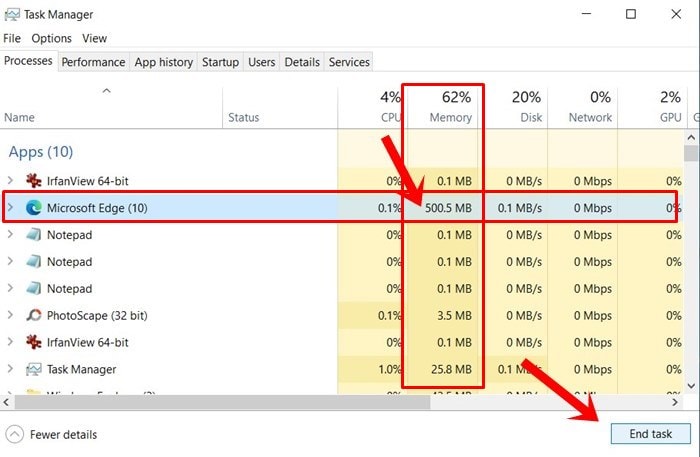Image resolution: width=700 pixels, height=457 pixels.
Task: Minimize the Task Manager window
Action: click(586, 14)
